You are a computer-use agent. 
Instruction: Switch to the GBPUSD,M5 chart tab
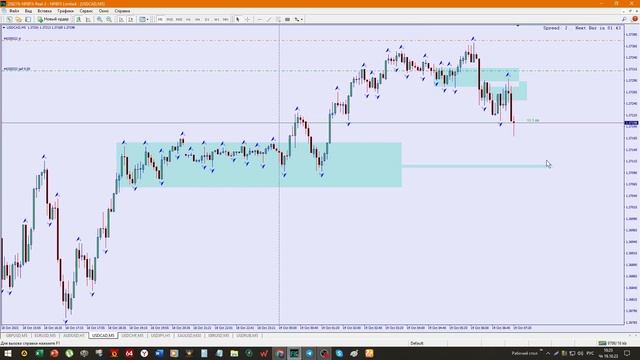point(17,336)
